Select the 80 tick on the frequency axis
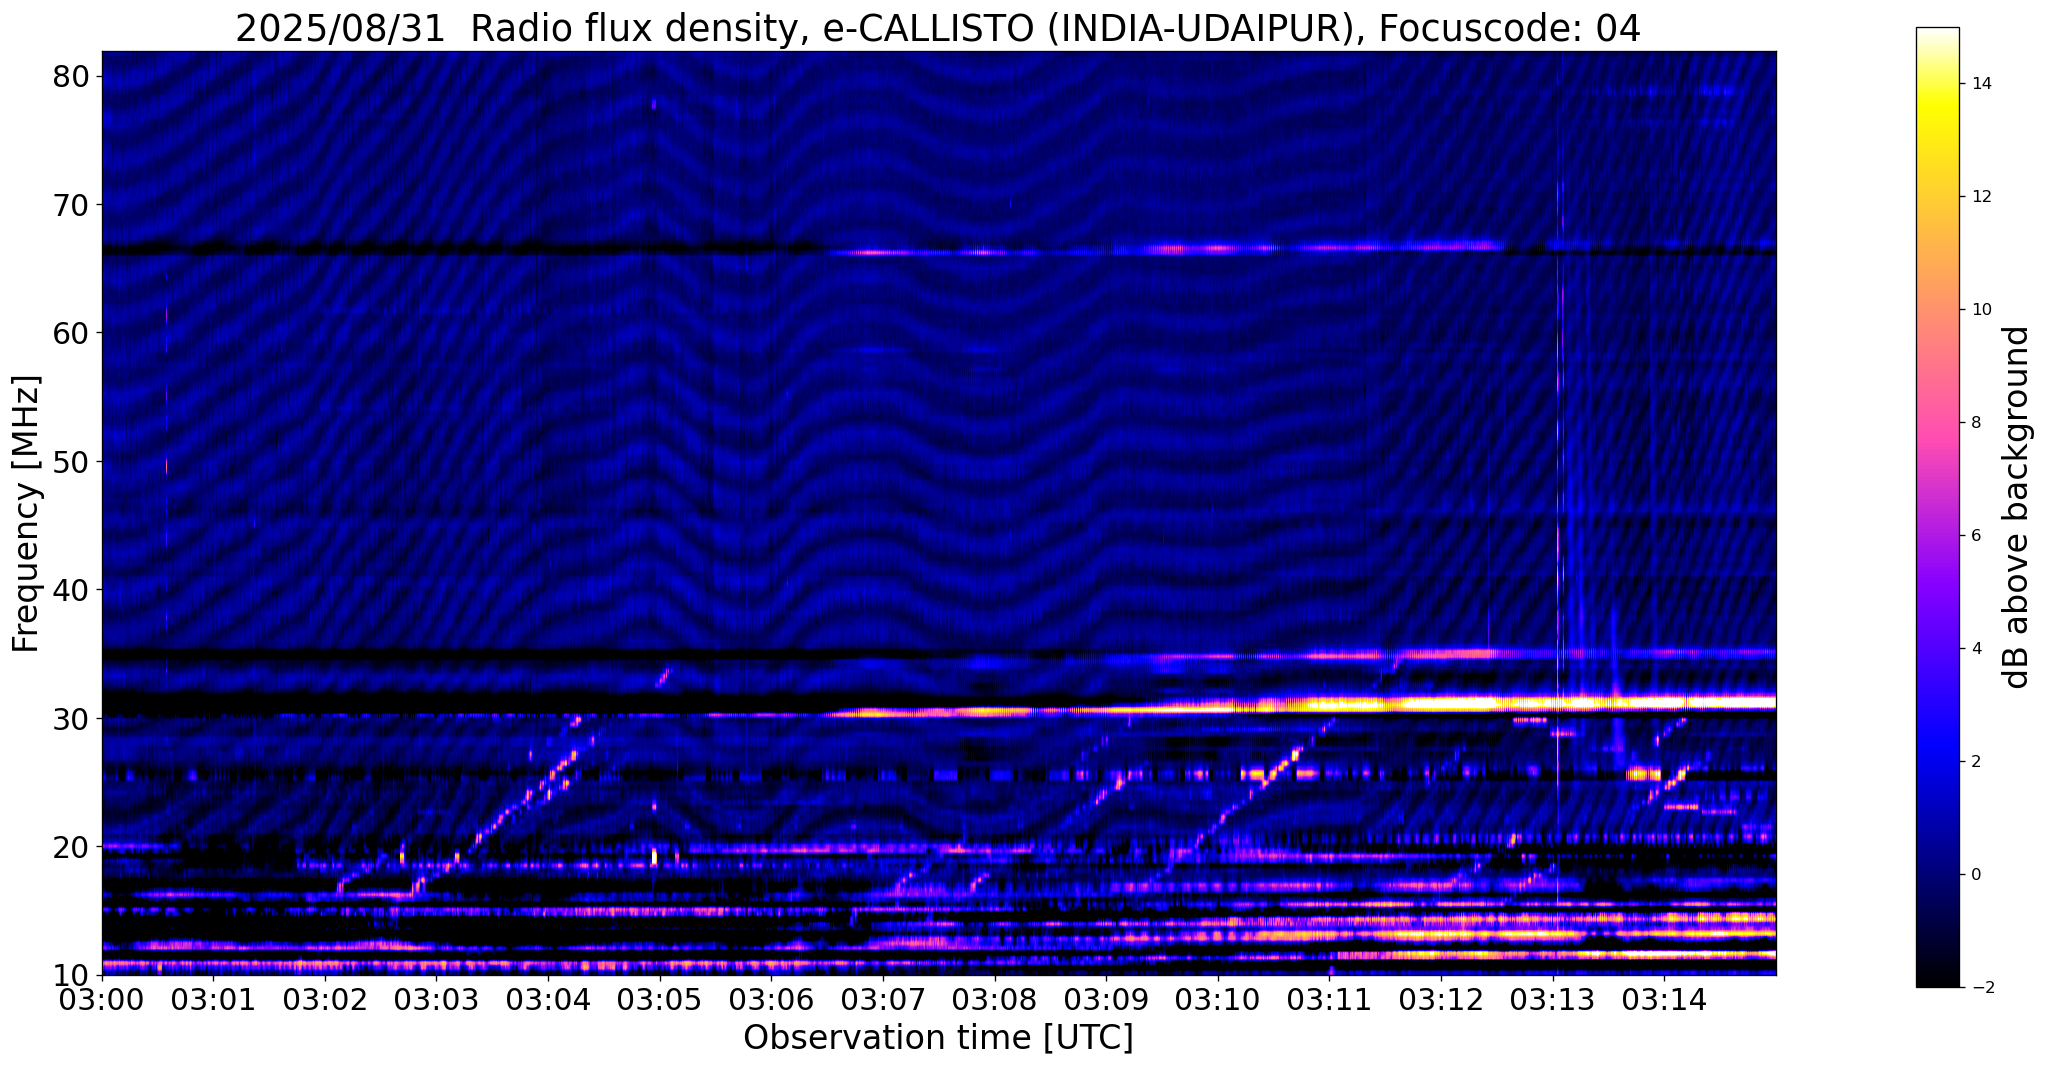The image size is (2047, 1067). 70,77
